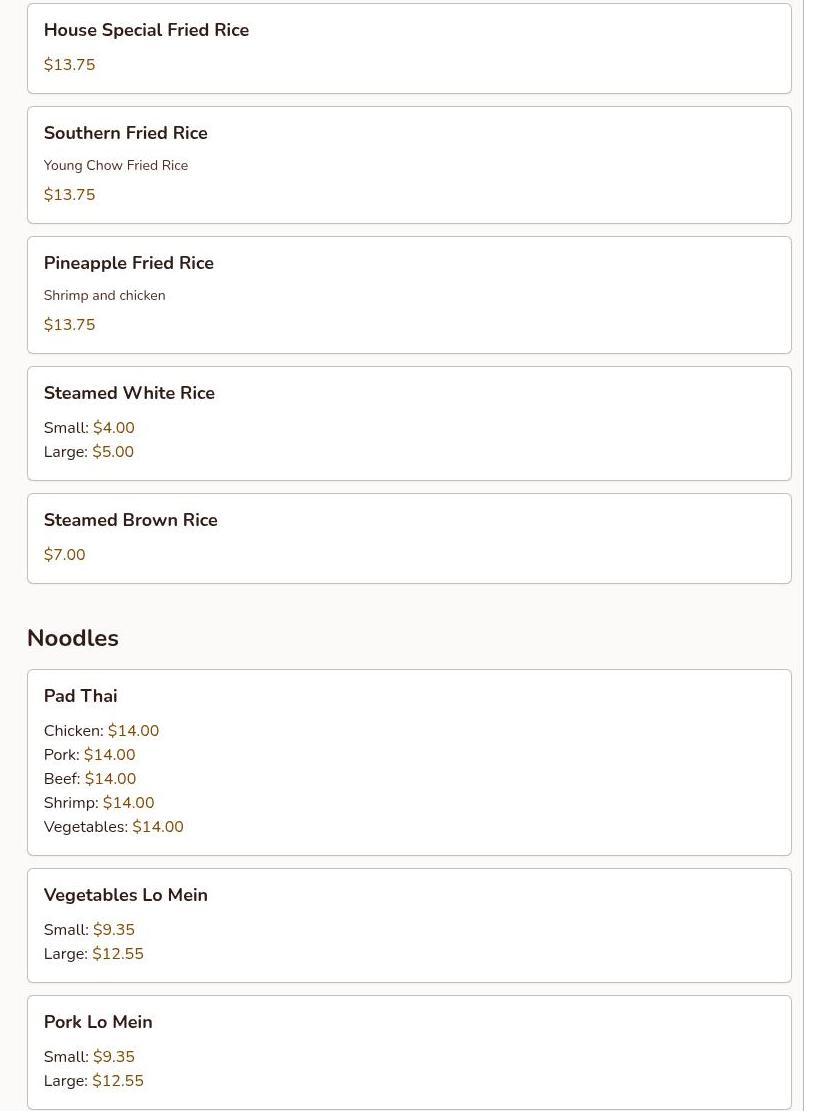The width and height of the screenshot is (824, 1111).
Task: Click the $7.00 Steamed Brown Rice price
Action: point(64,555)
